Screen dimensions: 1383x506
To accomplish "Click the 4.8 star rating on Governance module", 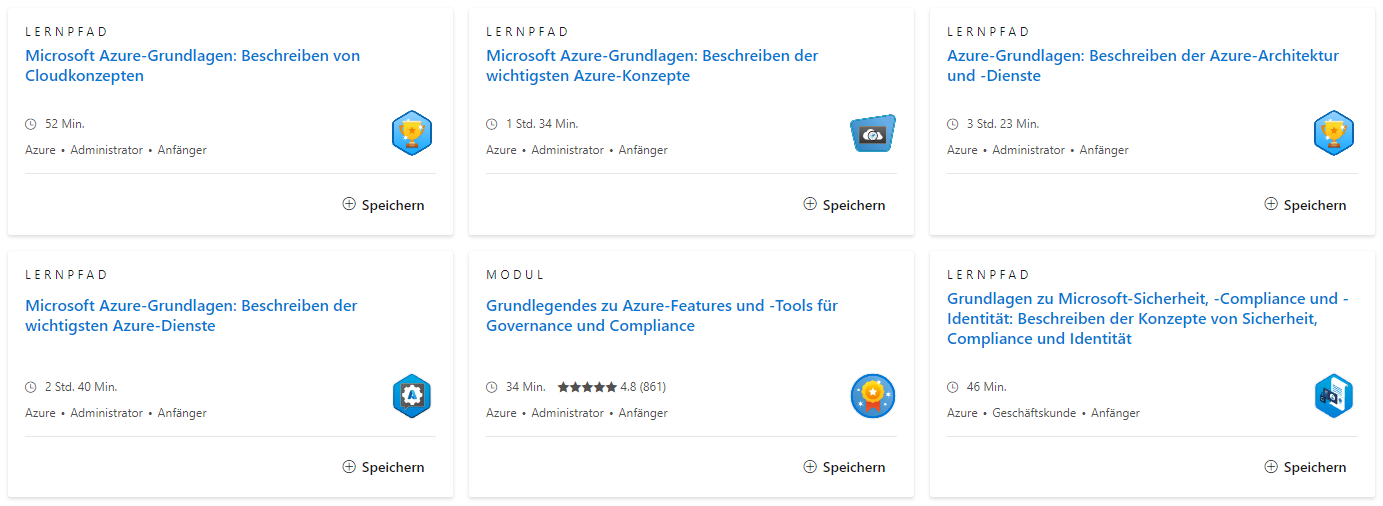I will (x=612, y=387).
